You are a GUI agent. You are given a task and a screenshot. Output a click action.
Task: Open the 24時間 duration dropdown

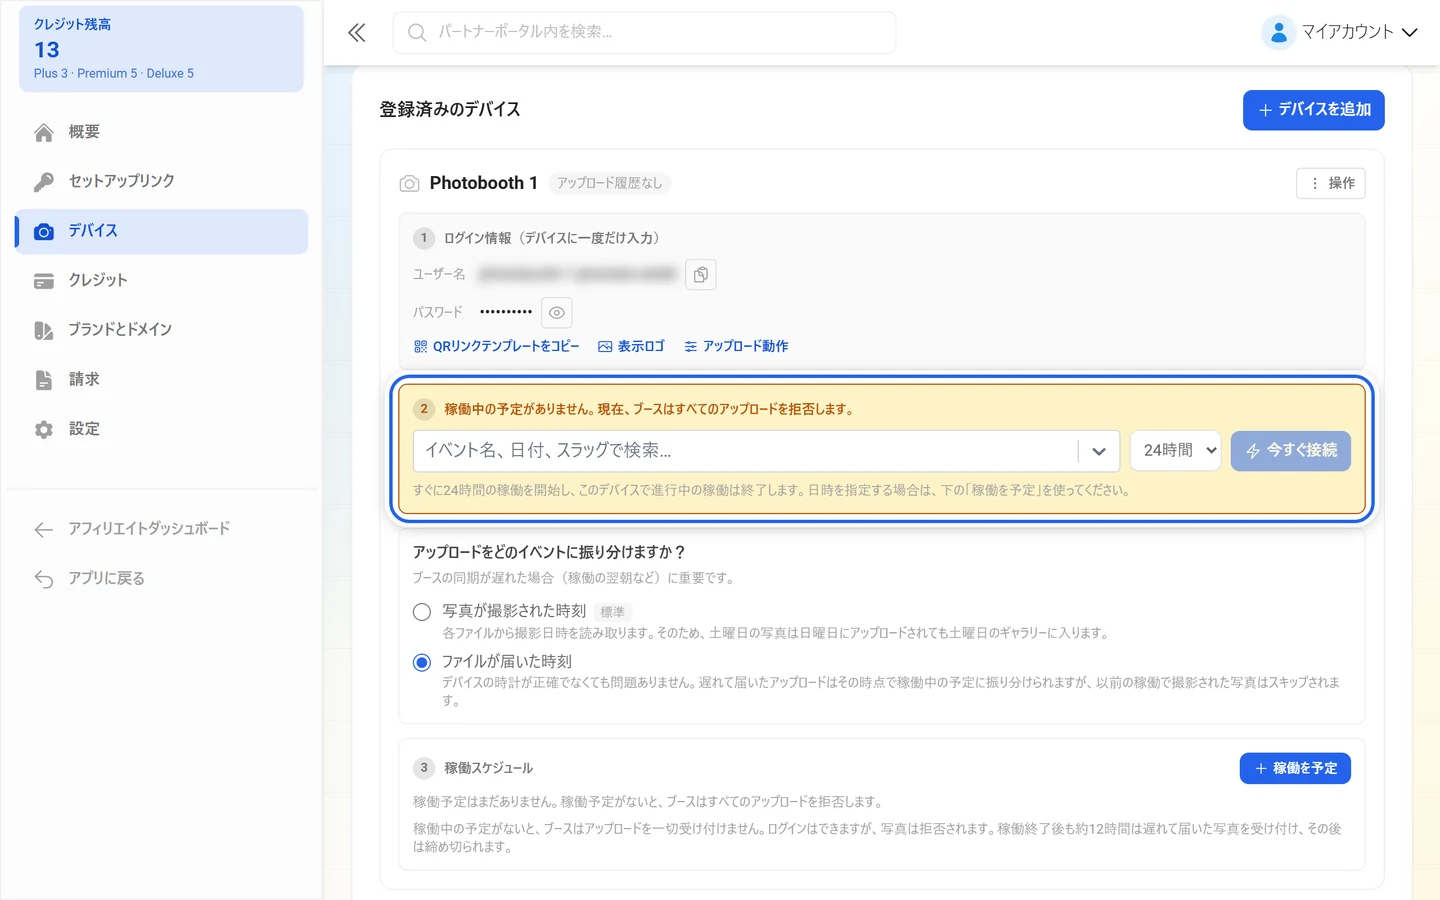(x=1176, y=451)
